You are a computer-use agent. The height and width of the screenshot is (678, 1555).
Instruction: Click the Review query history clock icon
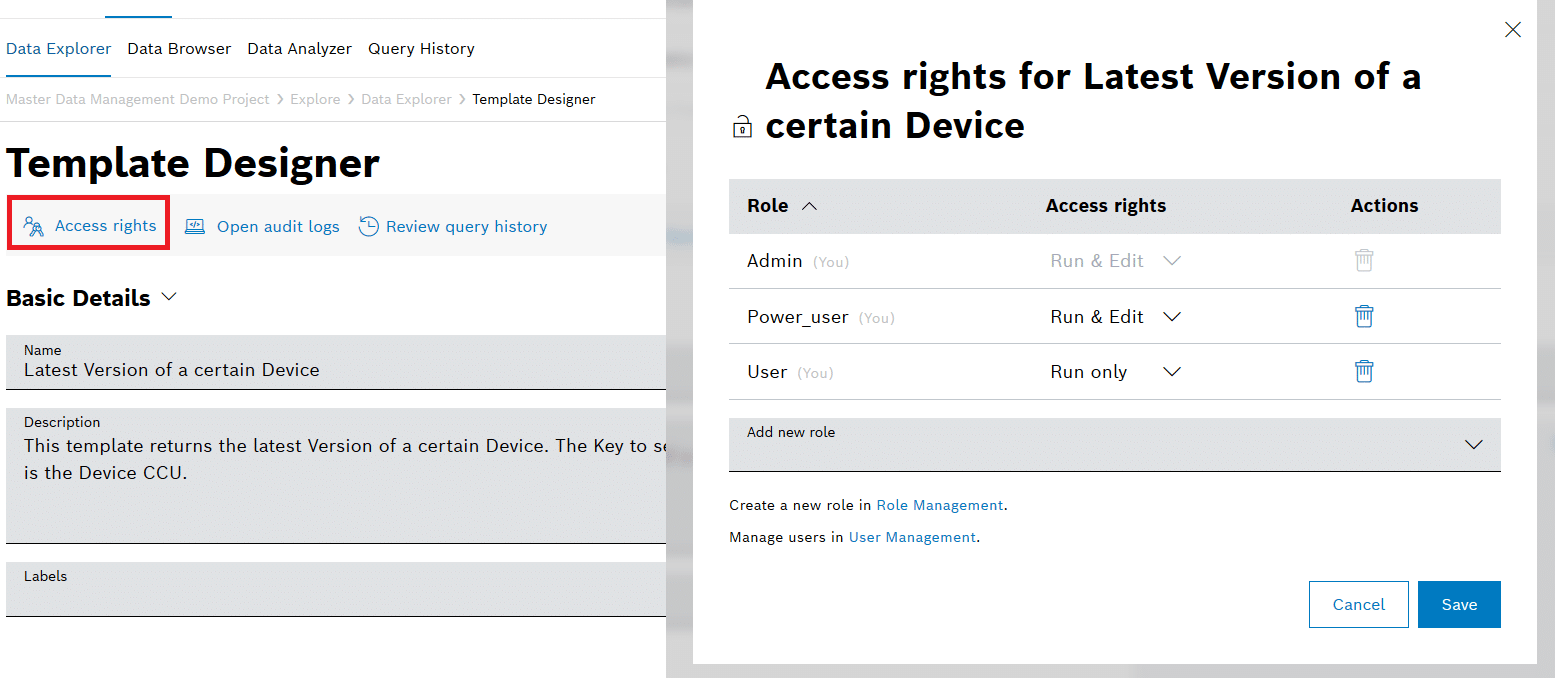369,226
